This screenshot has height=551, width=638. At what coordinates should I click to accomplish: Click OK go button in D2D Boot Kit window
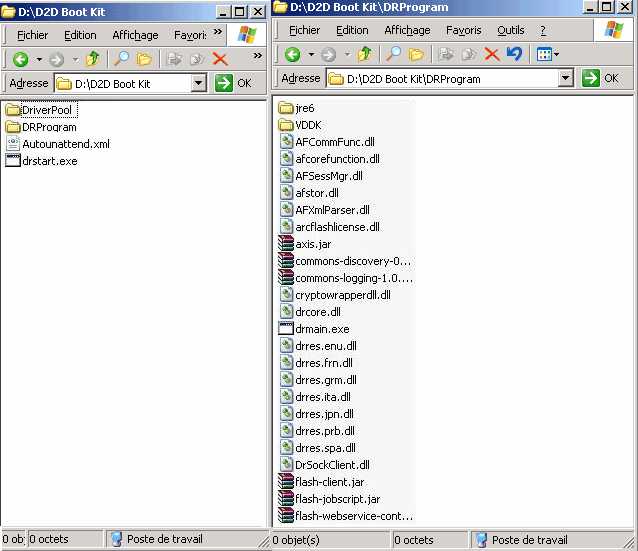(x=234, y=83)
